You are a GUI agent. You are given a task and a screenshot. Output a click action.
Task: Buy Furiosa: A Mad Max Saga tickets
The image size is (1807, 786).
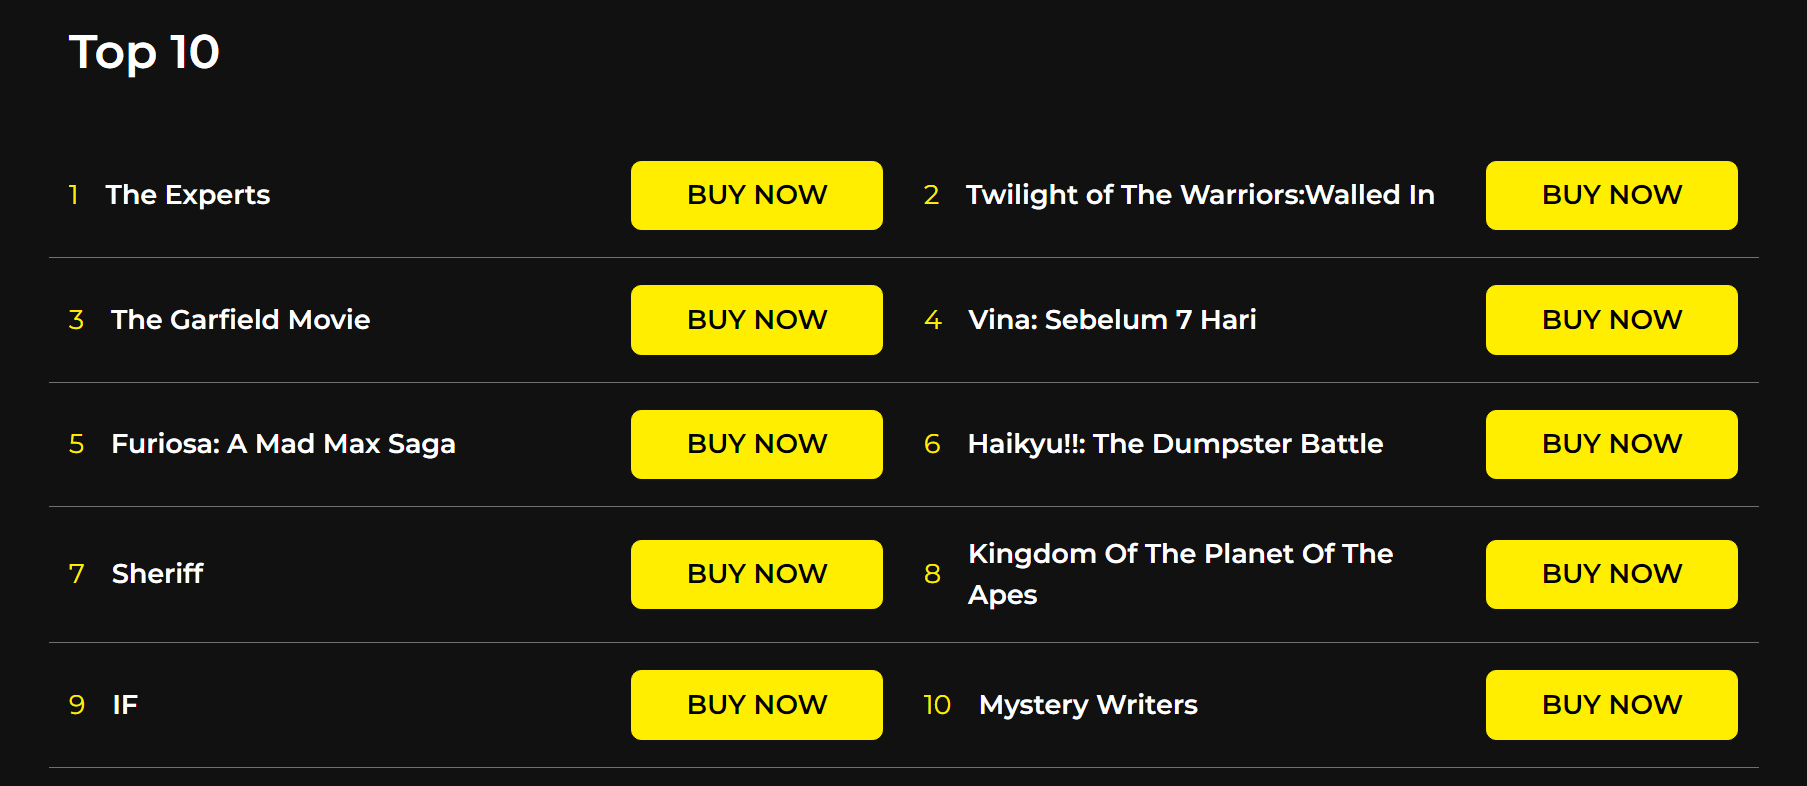click(756, 444)
